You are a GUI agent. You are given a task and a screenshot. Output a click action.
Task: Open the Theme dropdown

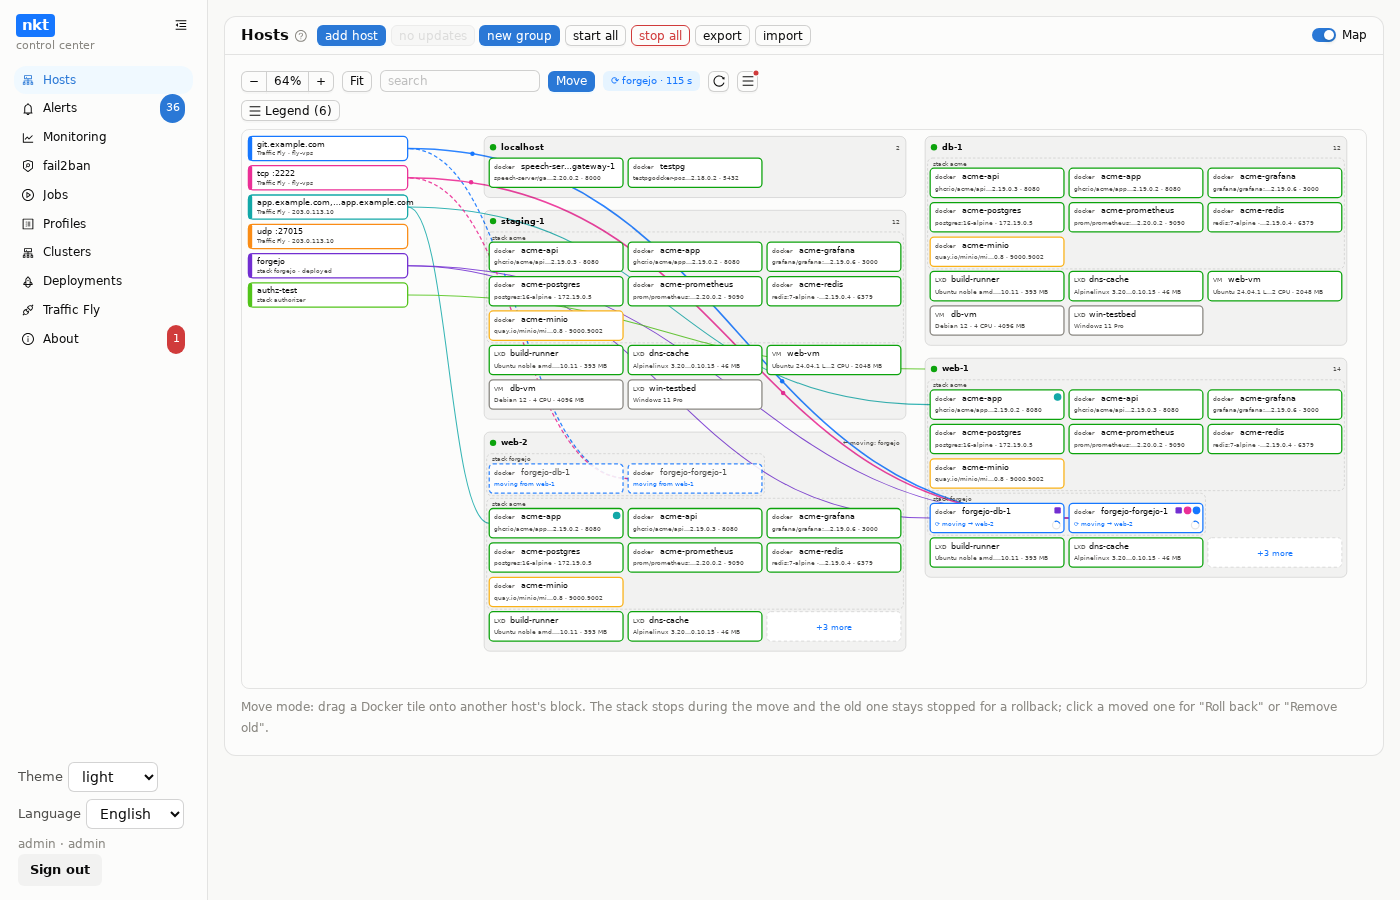(x=113, y=777)
